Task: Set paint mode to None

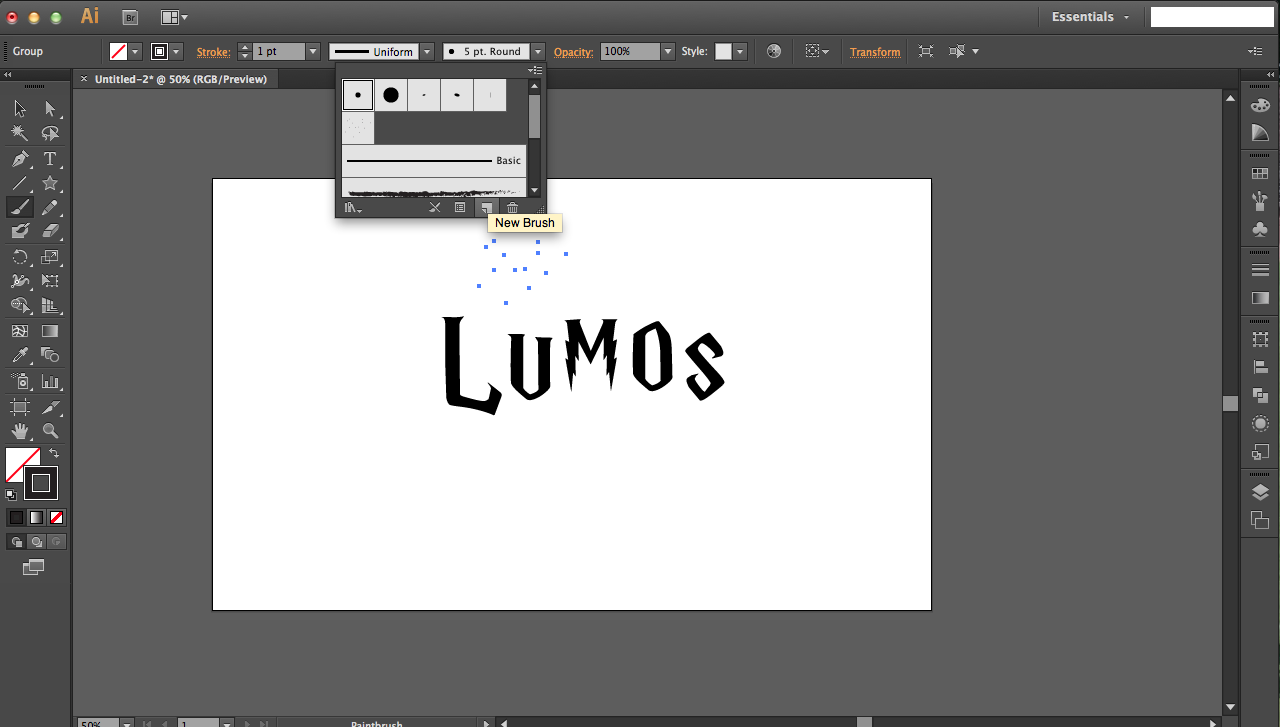Action: pos(57,517)
